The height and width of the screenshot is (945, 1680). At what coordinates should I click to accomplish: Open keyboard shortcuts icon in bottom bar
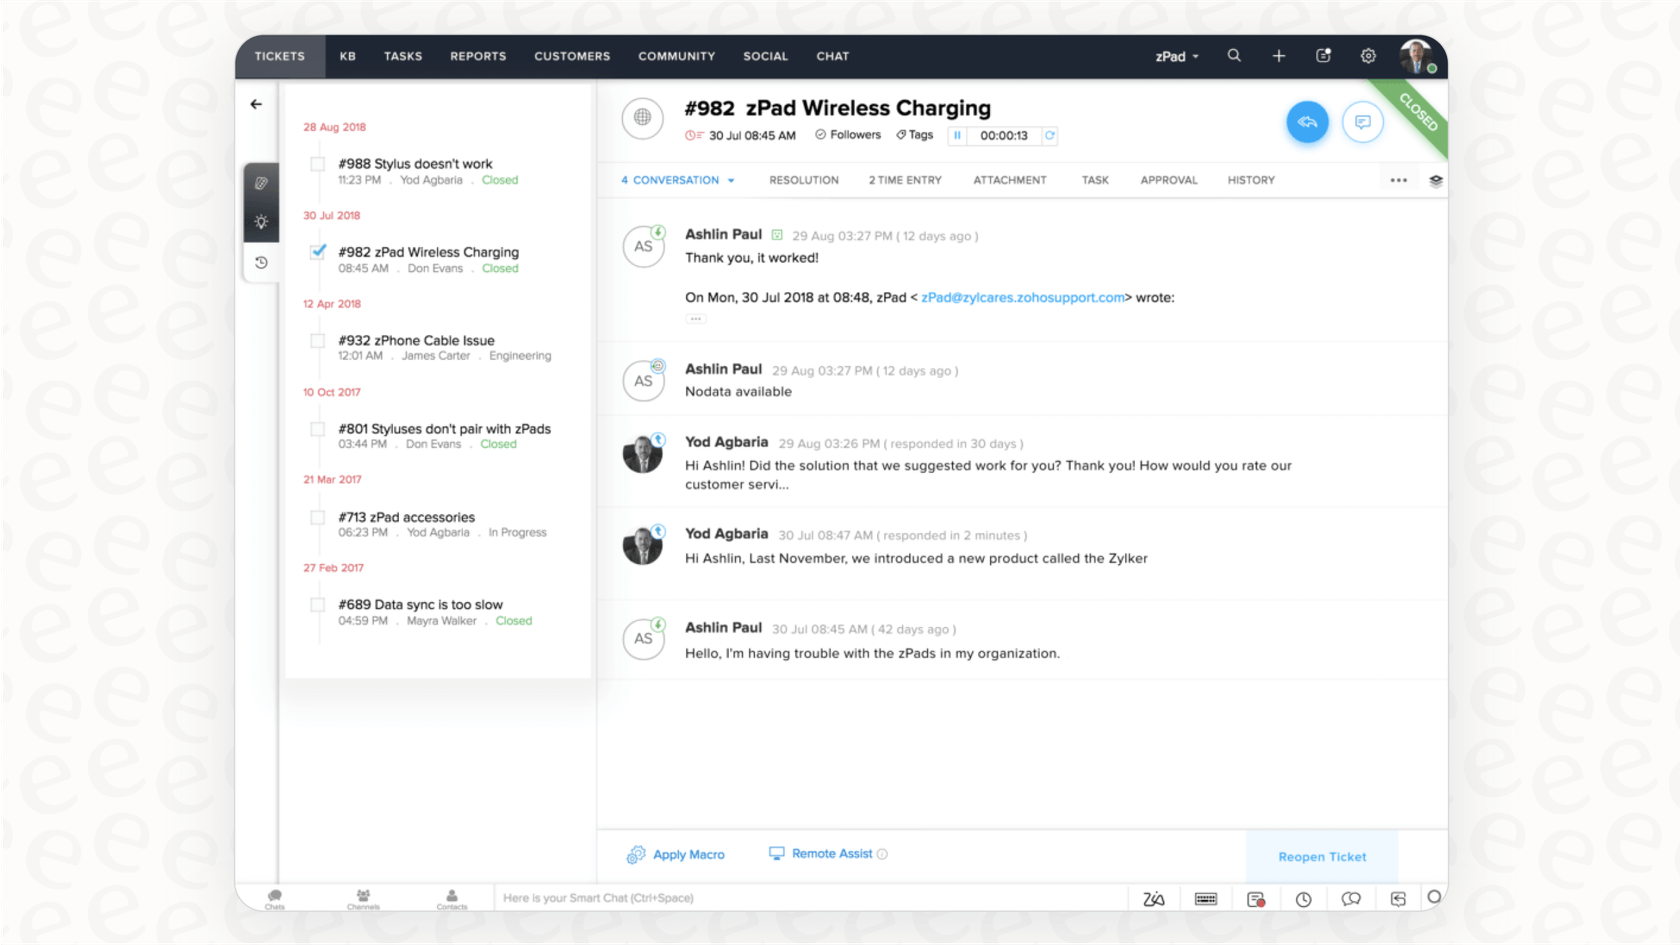[x=1205, y=898]
